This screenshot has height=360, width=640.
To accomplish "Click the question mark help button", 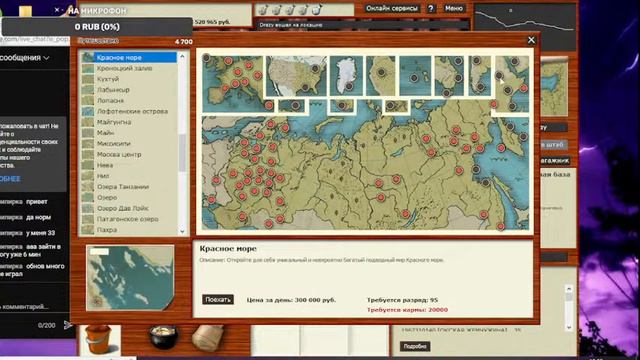I will tap(431, 8).
